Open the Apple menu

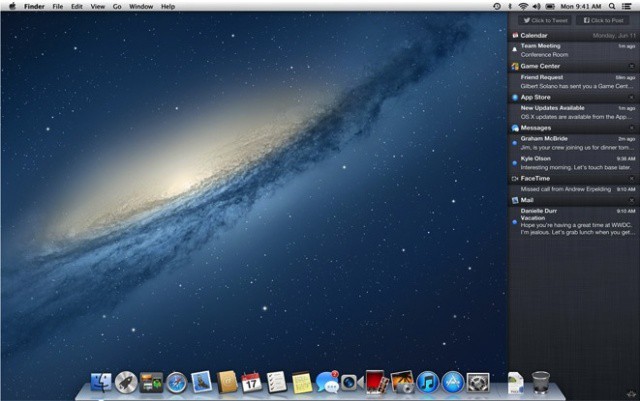[12, 6]
